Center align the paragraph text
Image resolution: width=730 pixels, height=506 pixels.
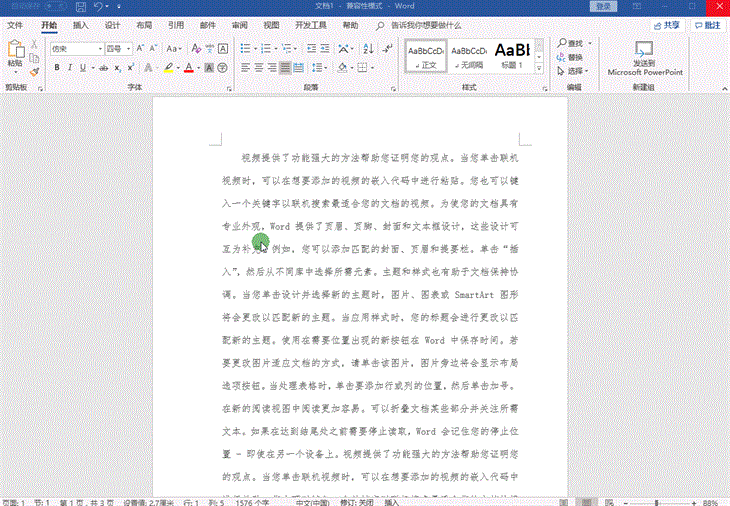coord(259,68)
